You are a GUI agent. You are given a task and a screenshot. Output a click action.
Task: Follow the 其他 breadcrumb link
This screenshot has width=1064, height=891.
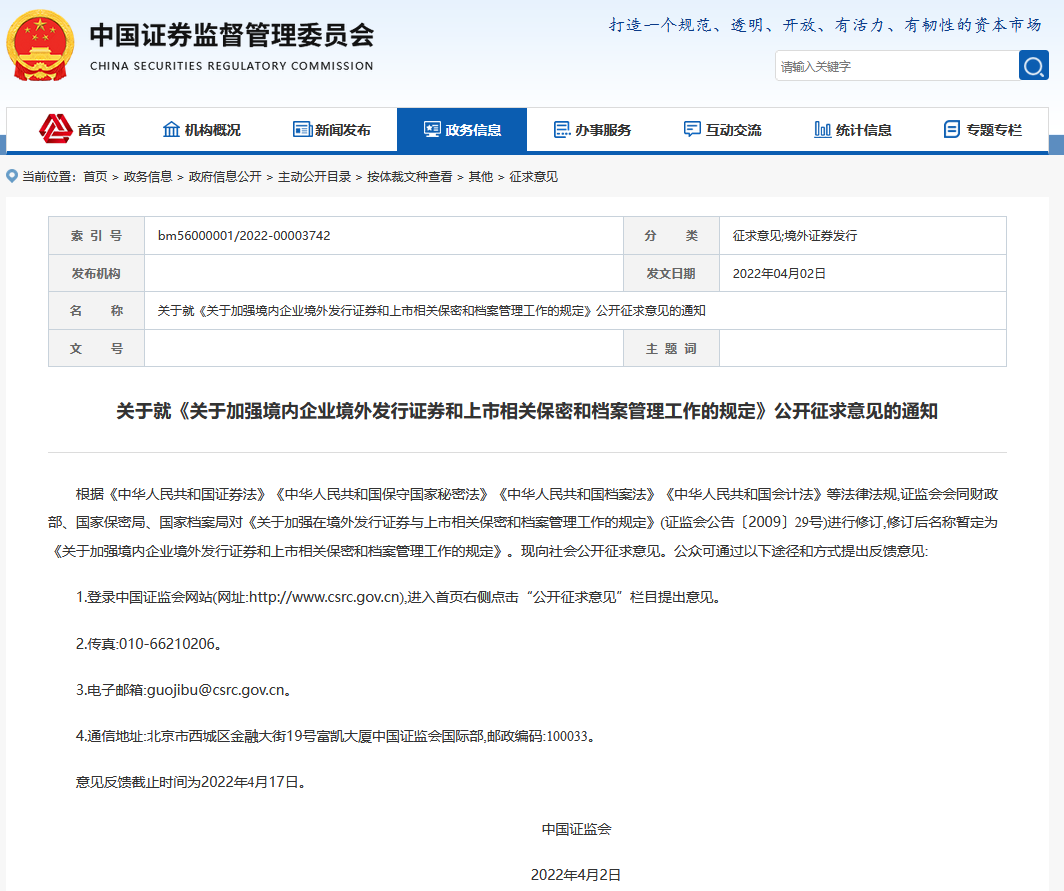click(x=481, y=176)
